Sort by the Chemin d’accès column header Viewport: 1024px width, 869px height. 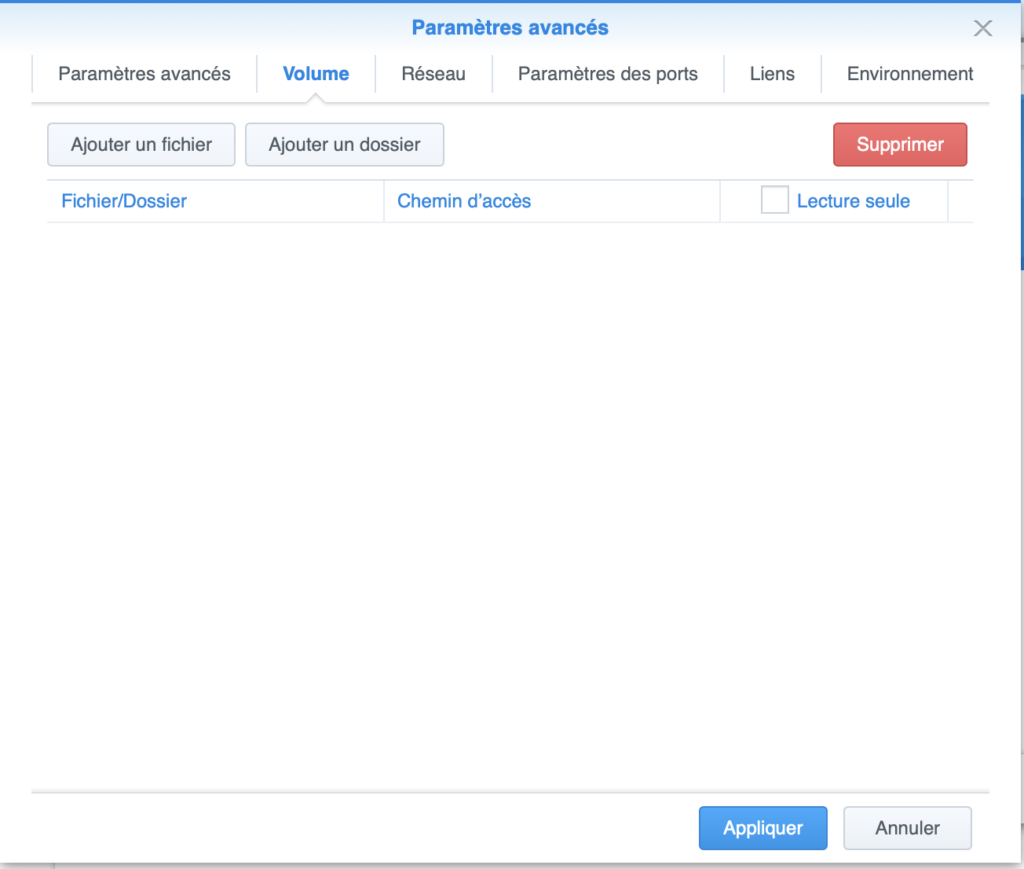(x=552, y=201)
